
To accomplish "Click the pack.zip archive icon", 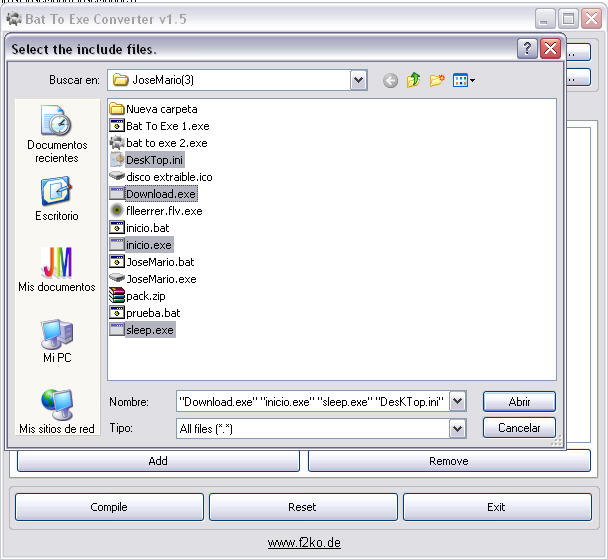I will pos(117,296).
